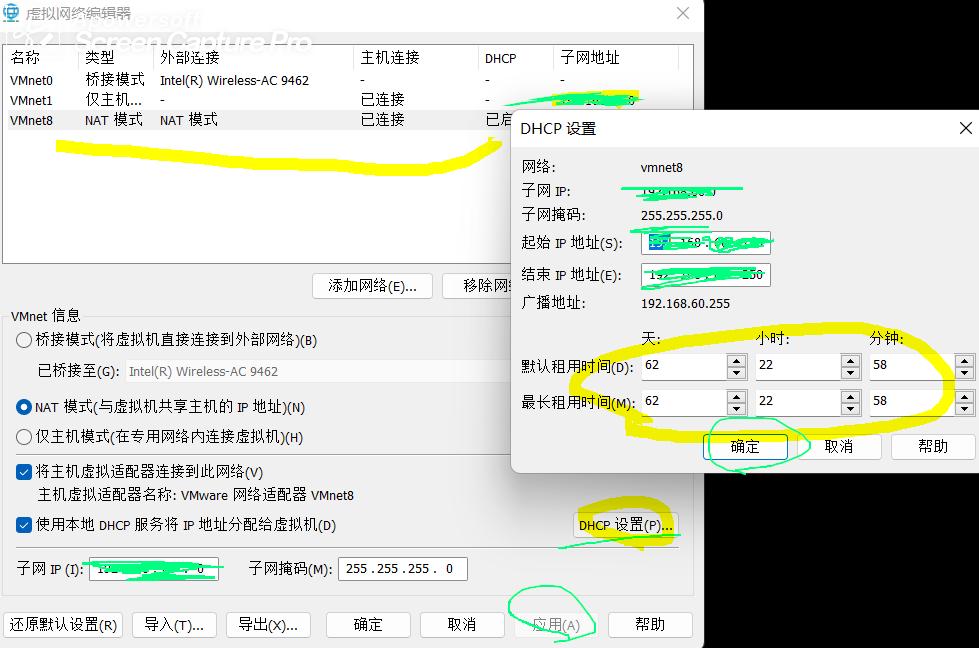The image size is (979, 648).
Task: Disable 使用本地 DHCP 服务 checkbox
Action: tap(22, 524)
